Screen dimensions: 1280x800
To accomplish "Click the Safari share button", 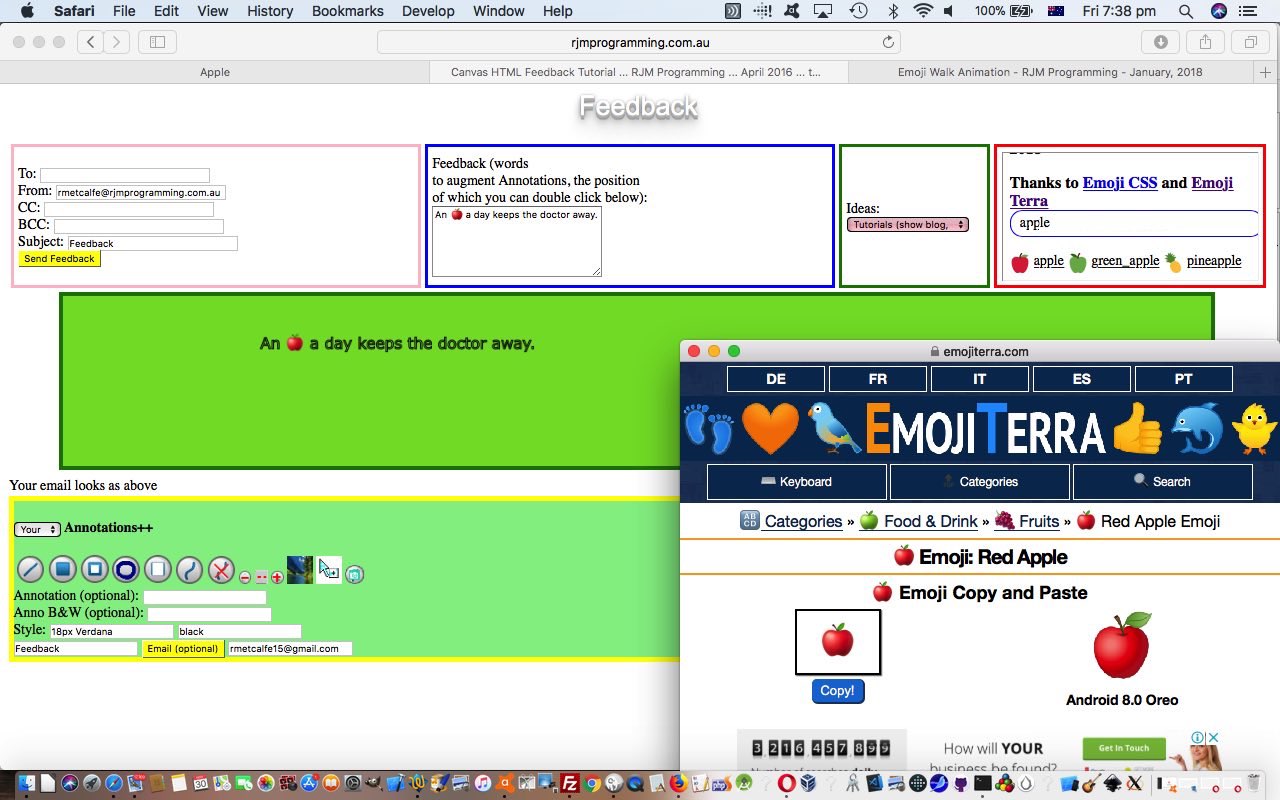I will click(1205, 42).
